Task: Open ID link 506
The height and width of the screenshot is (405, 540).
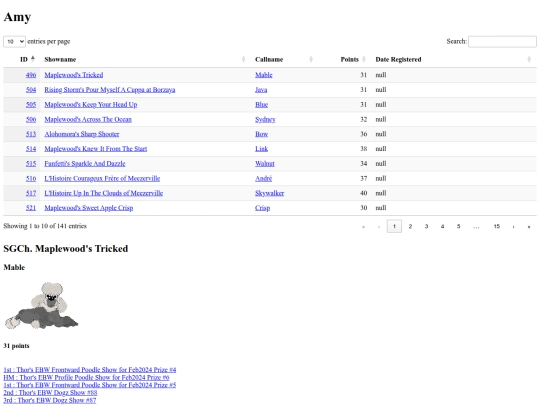Action: pyautogui.click(x=31, y=120)
